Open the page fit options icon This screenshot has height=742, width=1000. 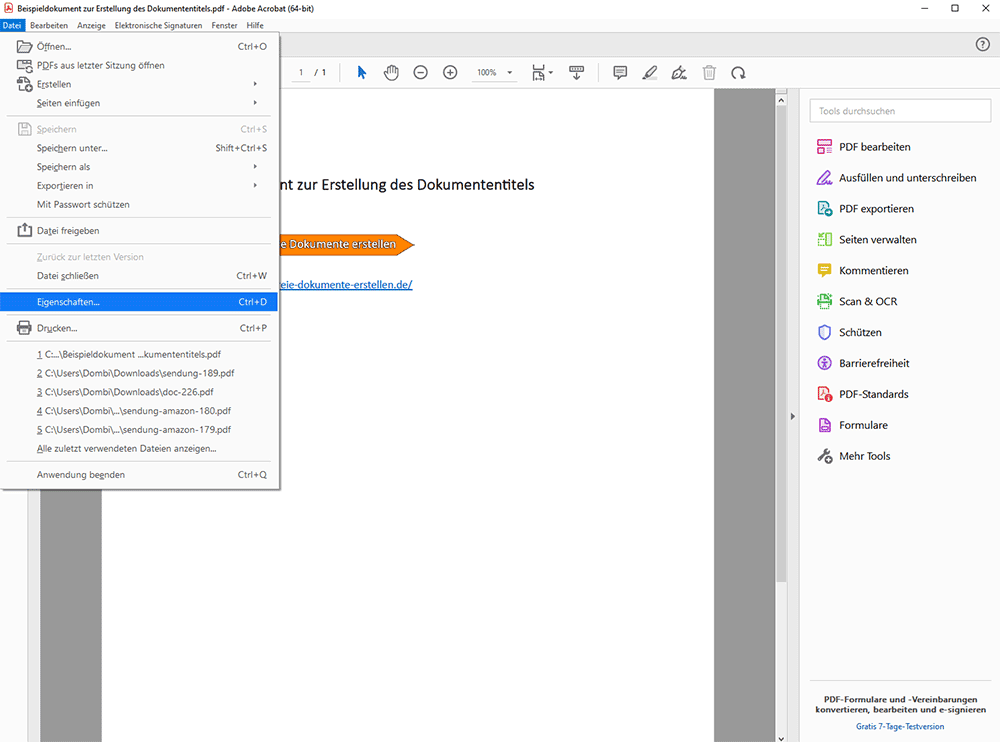tap(542, 73)
